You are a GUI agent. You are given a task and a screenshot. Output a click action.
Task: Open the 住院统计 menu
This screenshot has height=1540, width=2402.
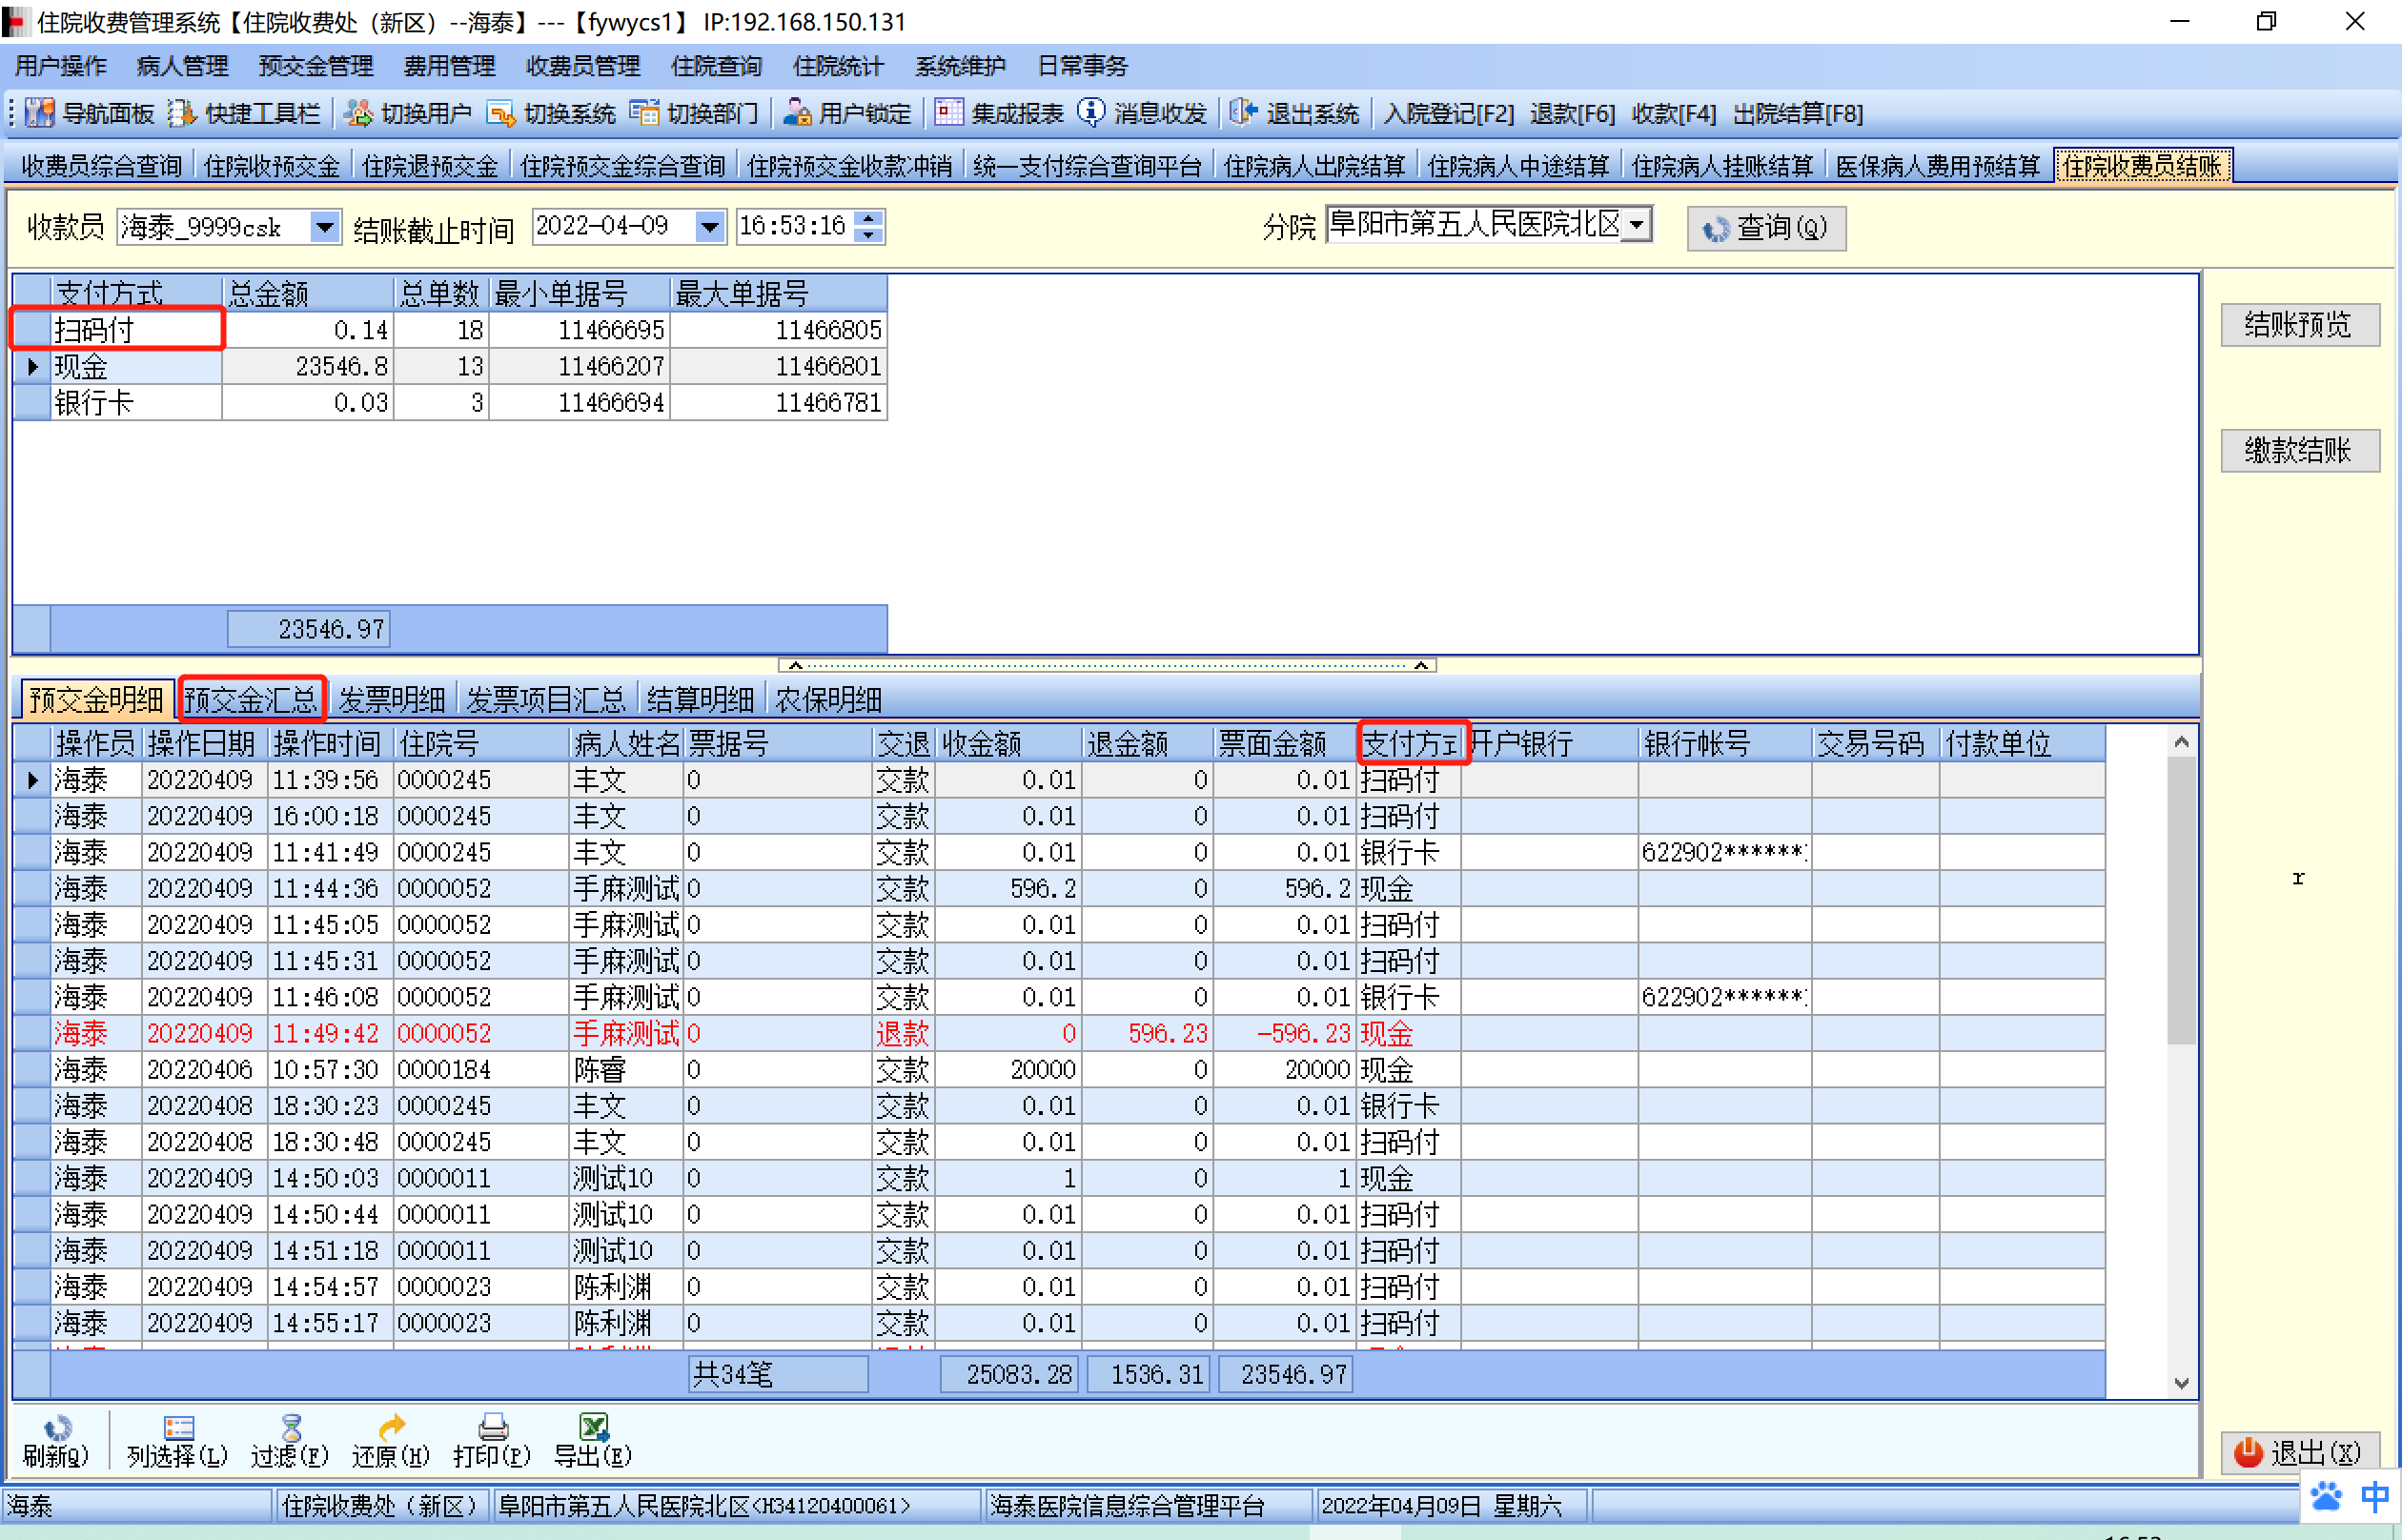[x=837, y=66]
